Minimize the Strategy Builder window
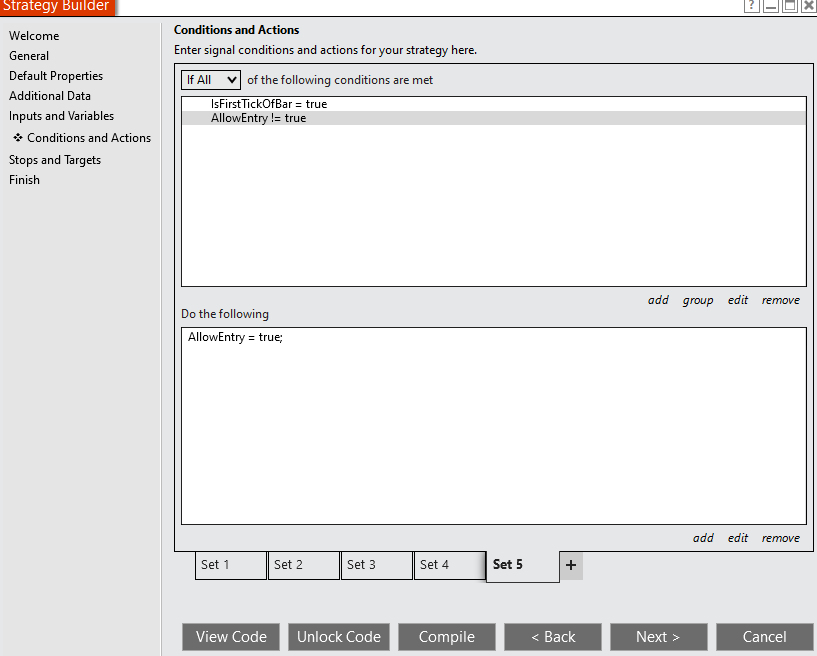Screen dimensions: 817x656 [771, 6]
